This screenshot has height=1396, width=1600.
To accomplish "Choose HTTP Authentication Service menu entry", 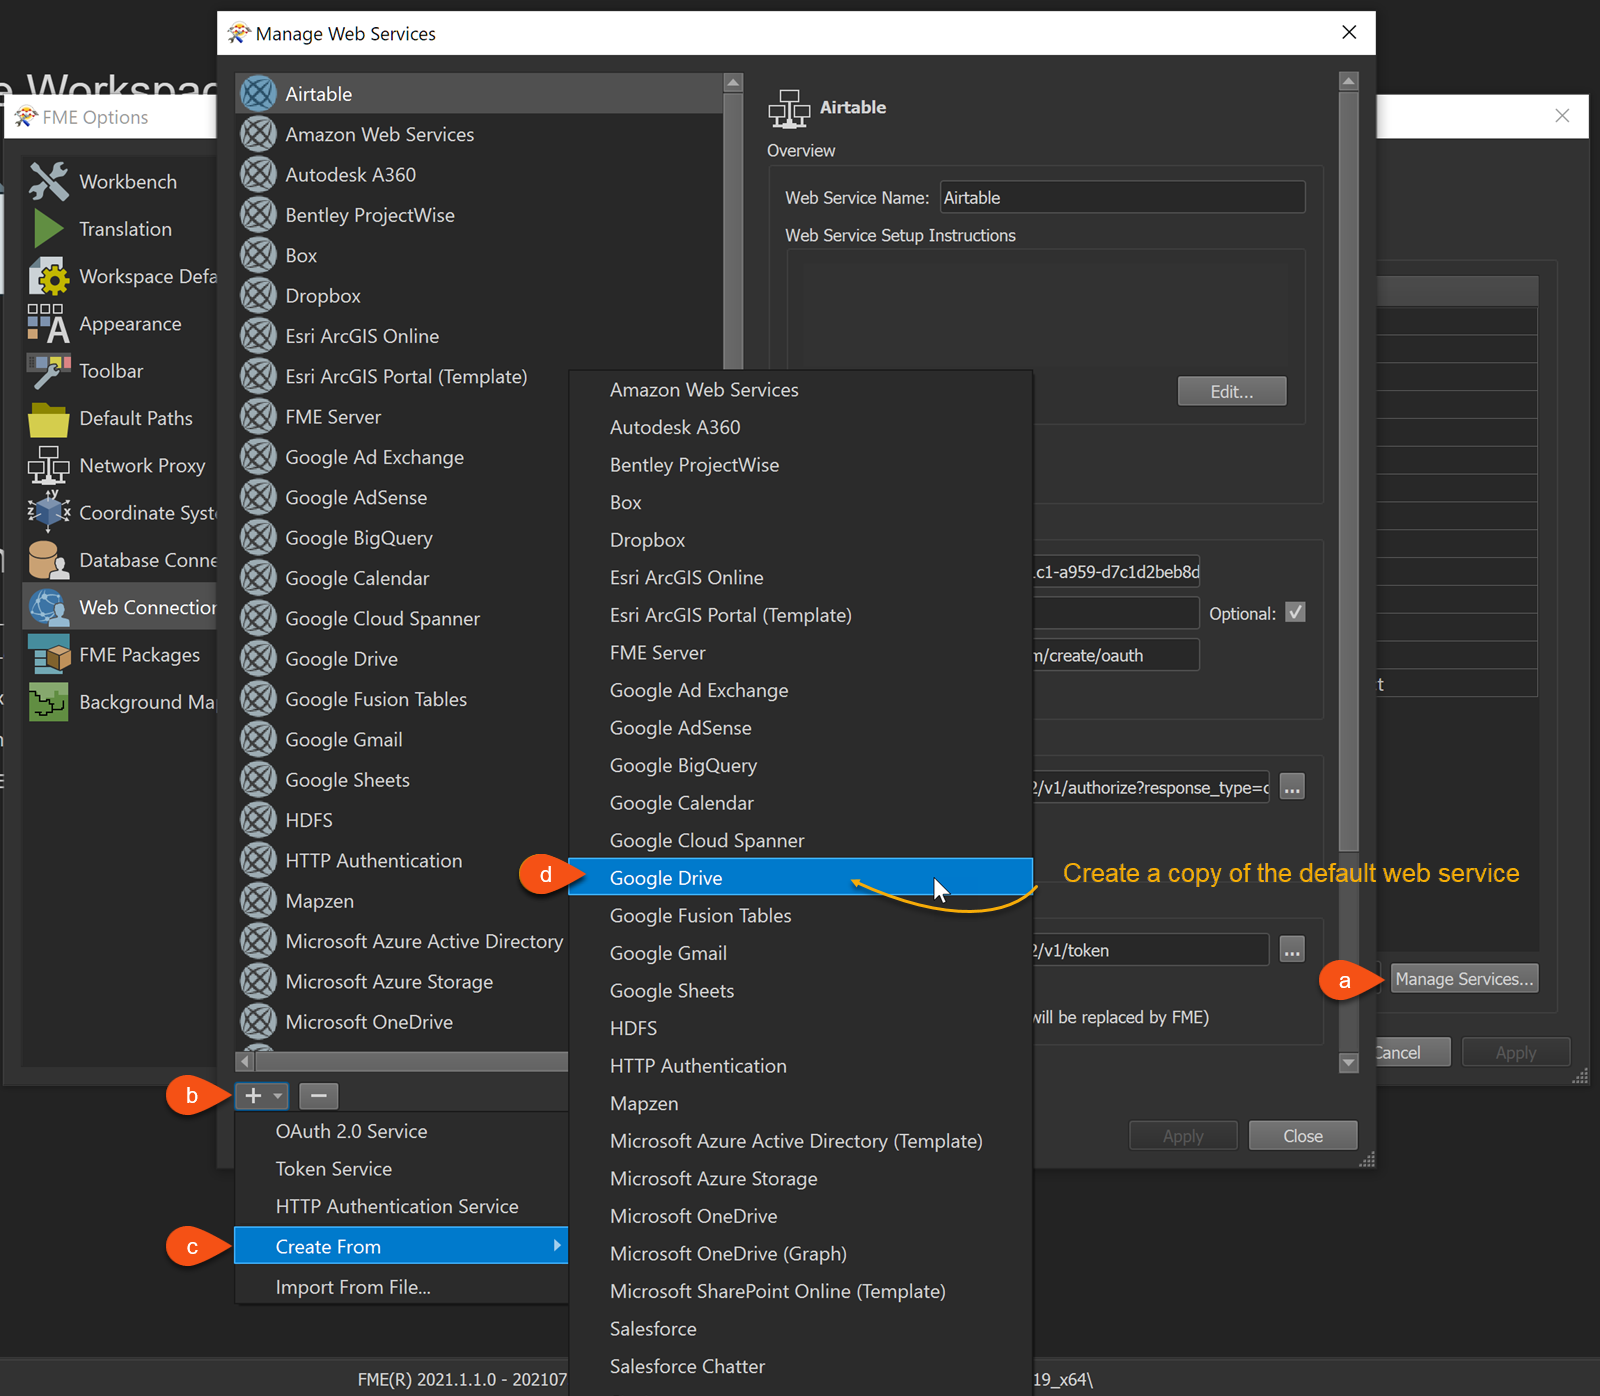I will click(397, 1206).
